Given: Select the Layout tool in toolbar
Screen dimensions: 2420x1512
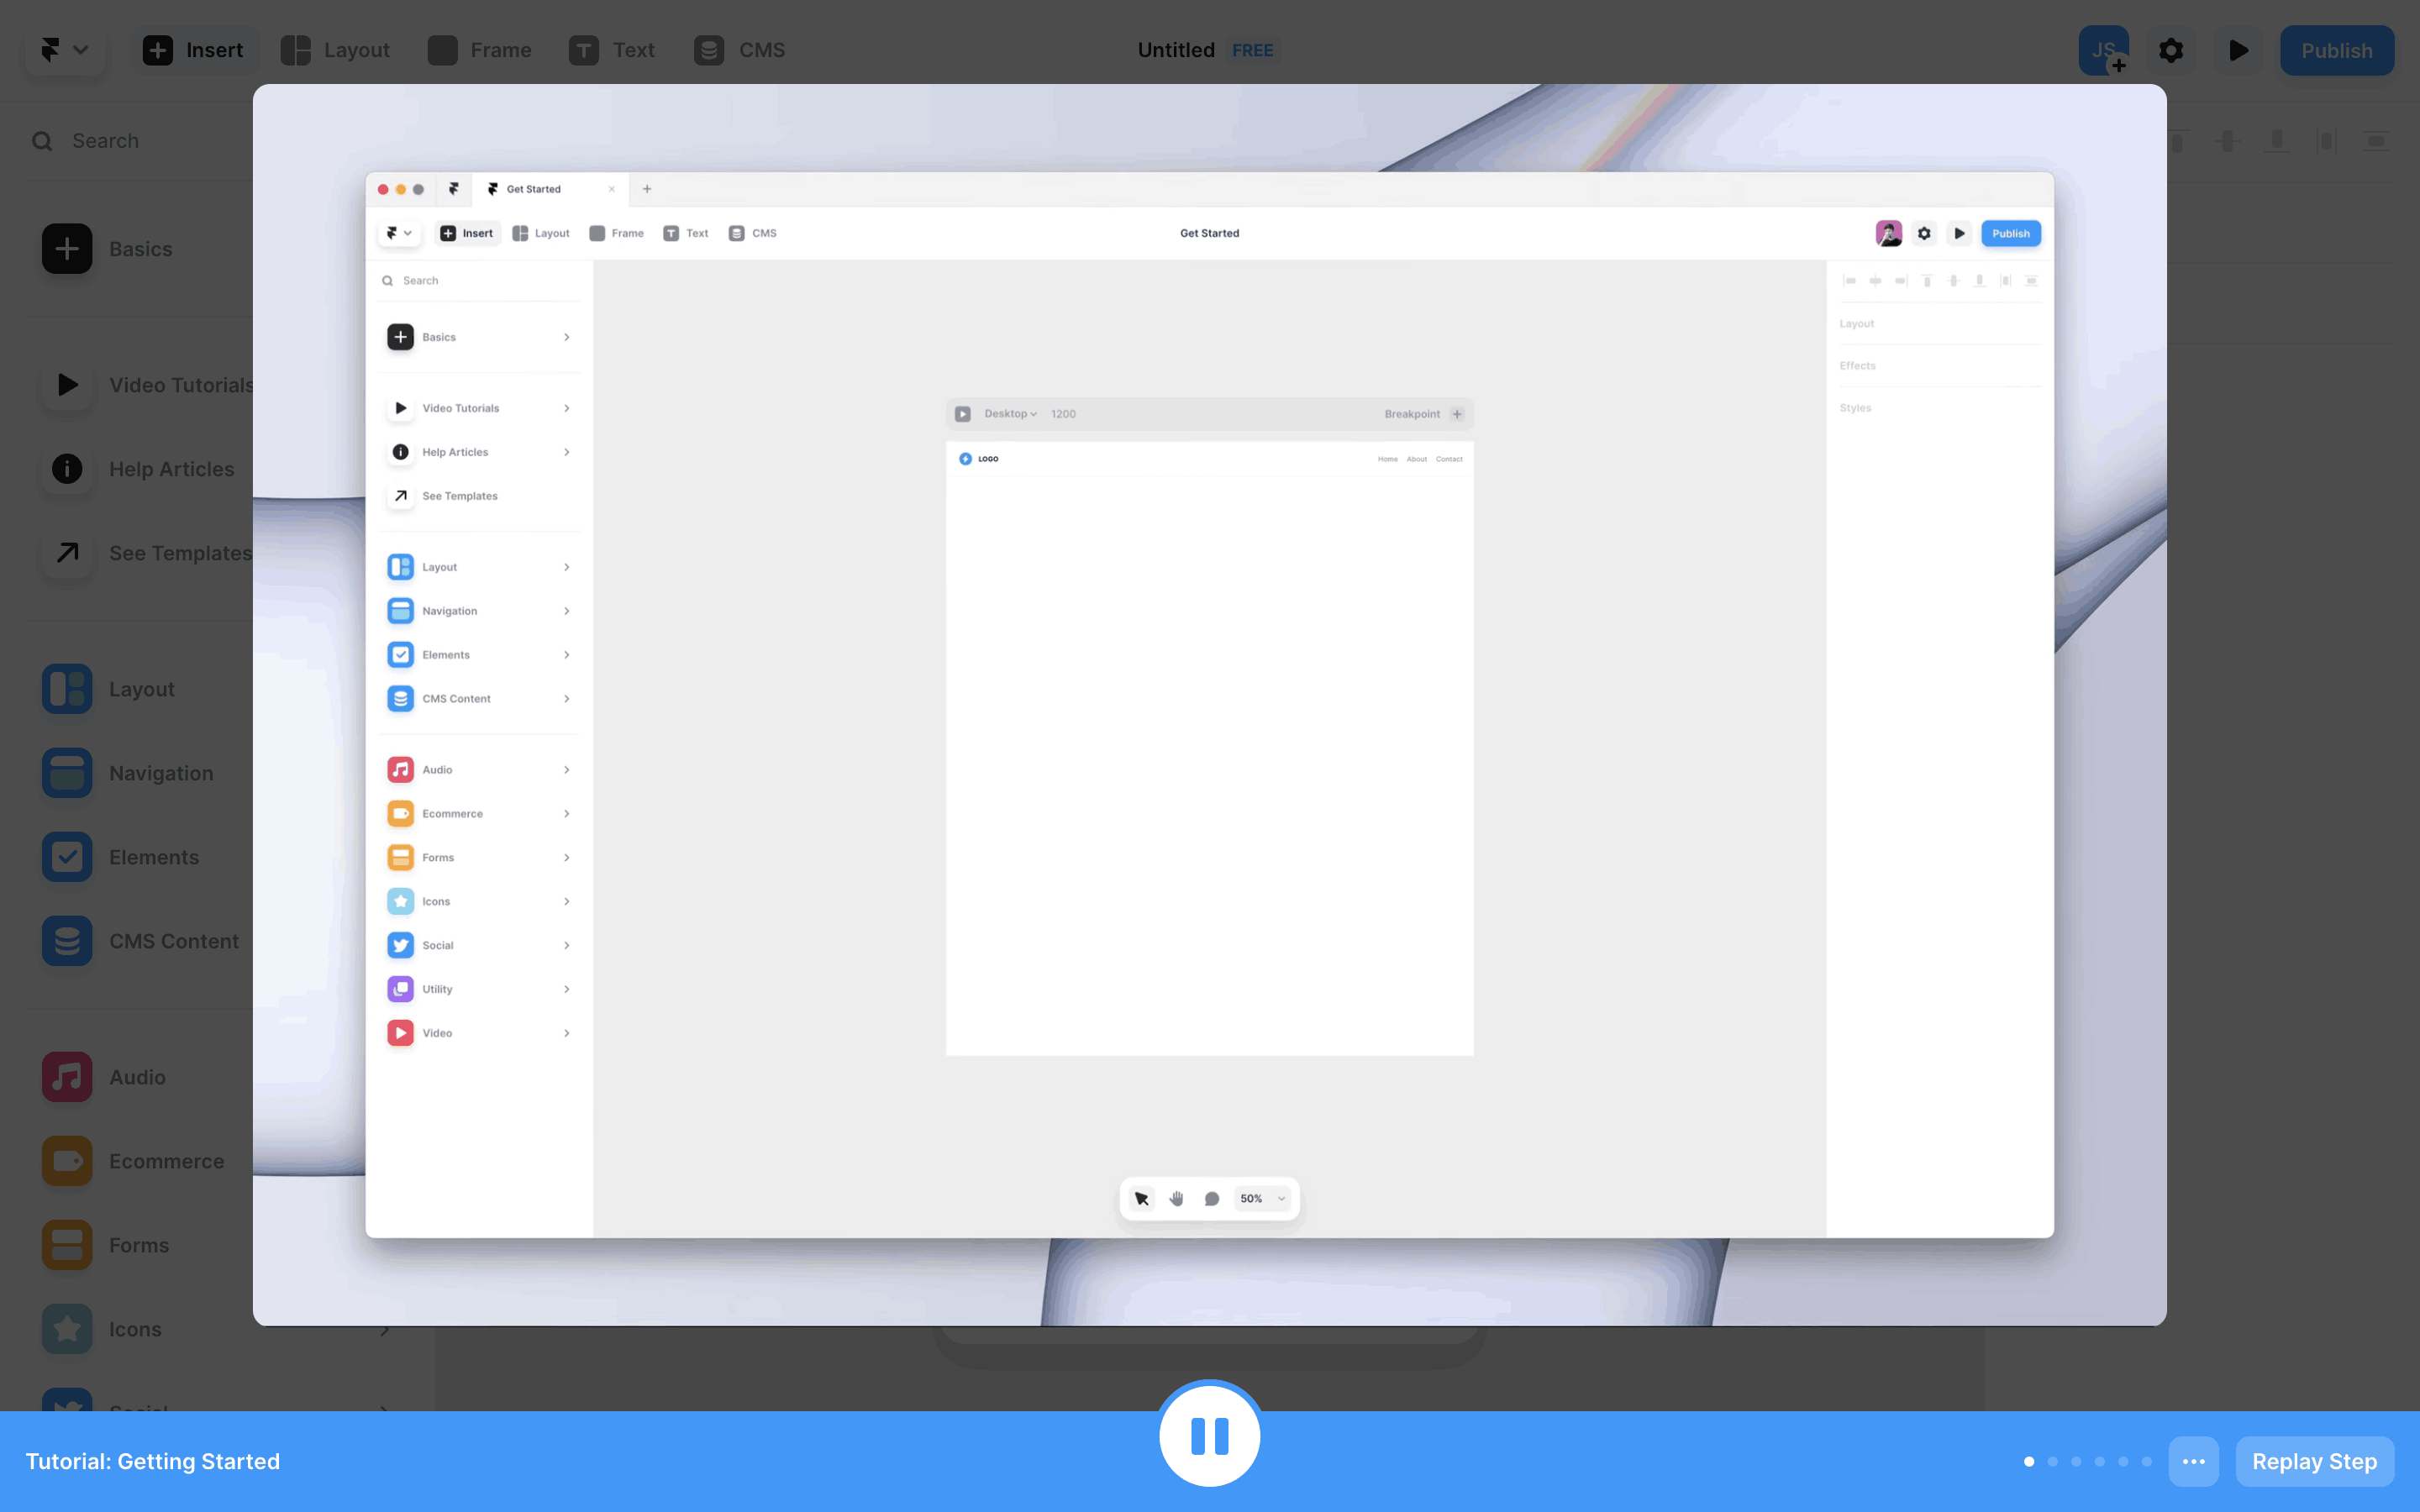Looking at the screenshot, I should pos(335,50).
